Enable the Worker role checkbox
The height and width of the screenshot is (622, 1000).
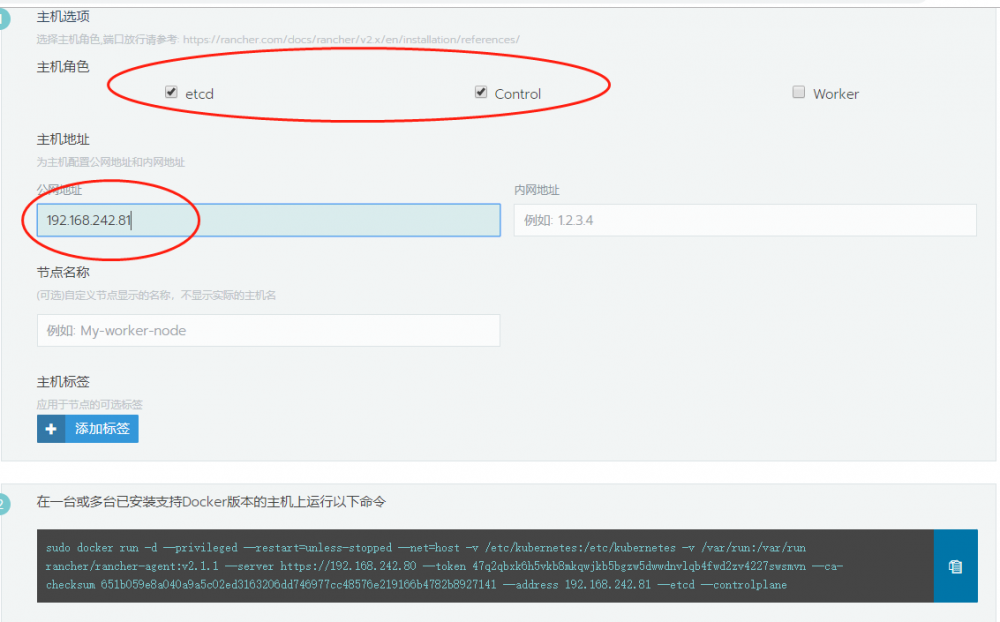pos(798,92)
